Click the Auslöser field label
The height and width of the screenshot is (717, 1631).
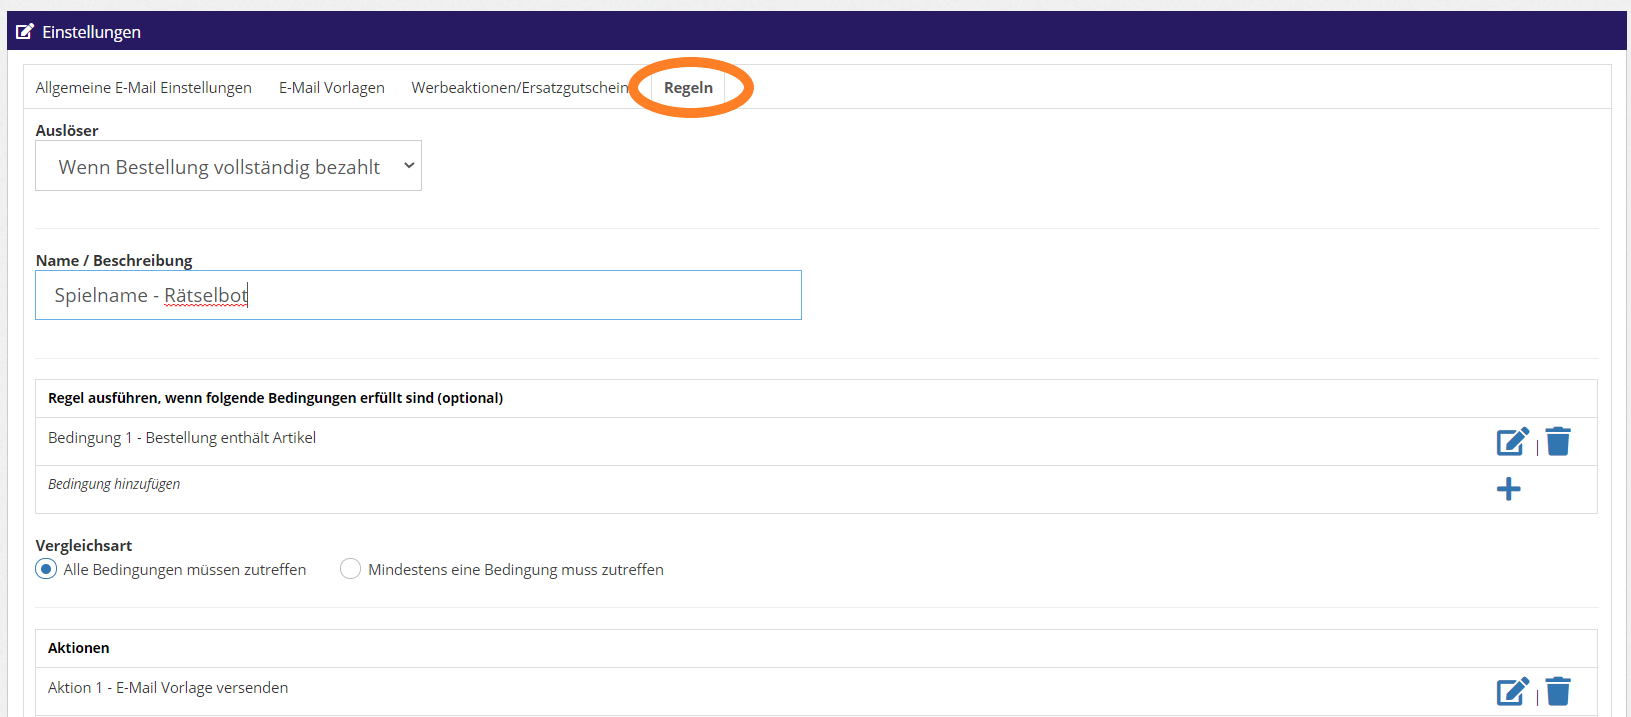(67, 131)
